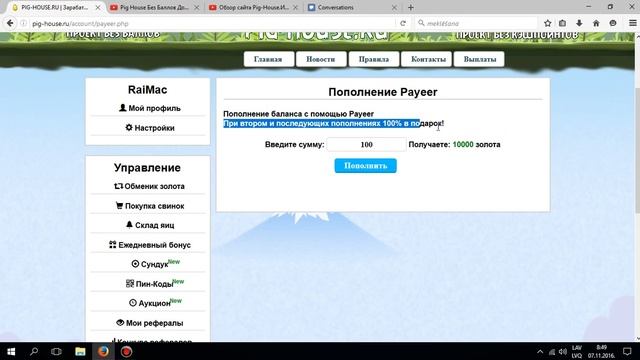Reload the page with the refresh icon
The width and height of the screenshot is (640, 360).
[x=403, y=23]
